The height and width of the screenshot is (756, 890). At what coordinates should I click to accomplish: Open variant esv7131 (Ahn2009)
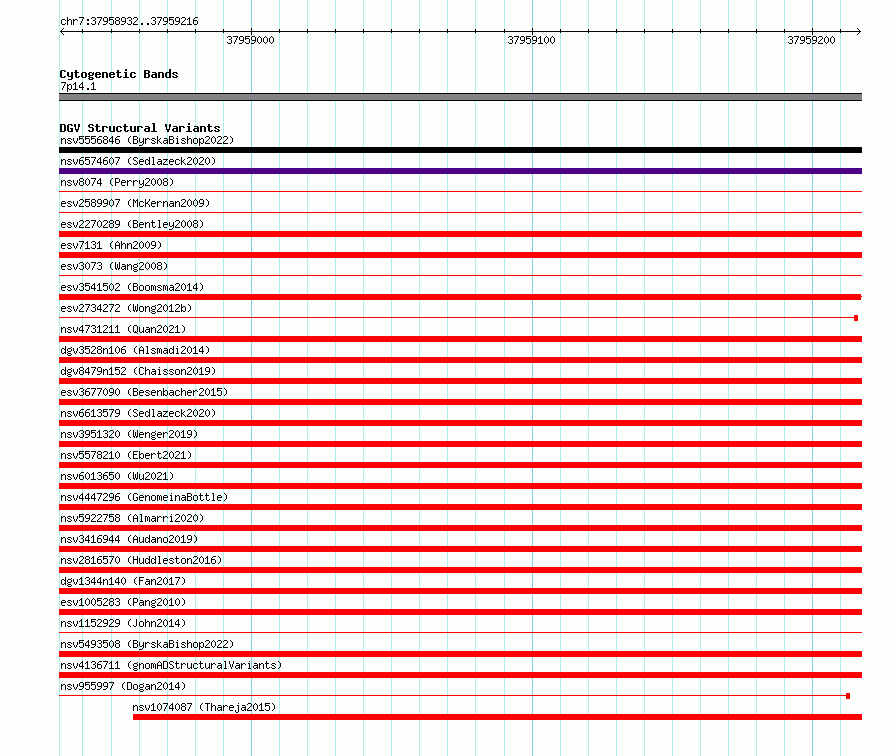click(111, 245)
